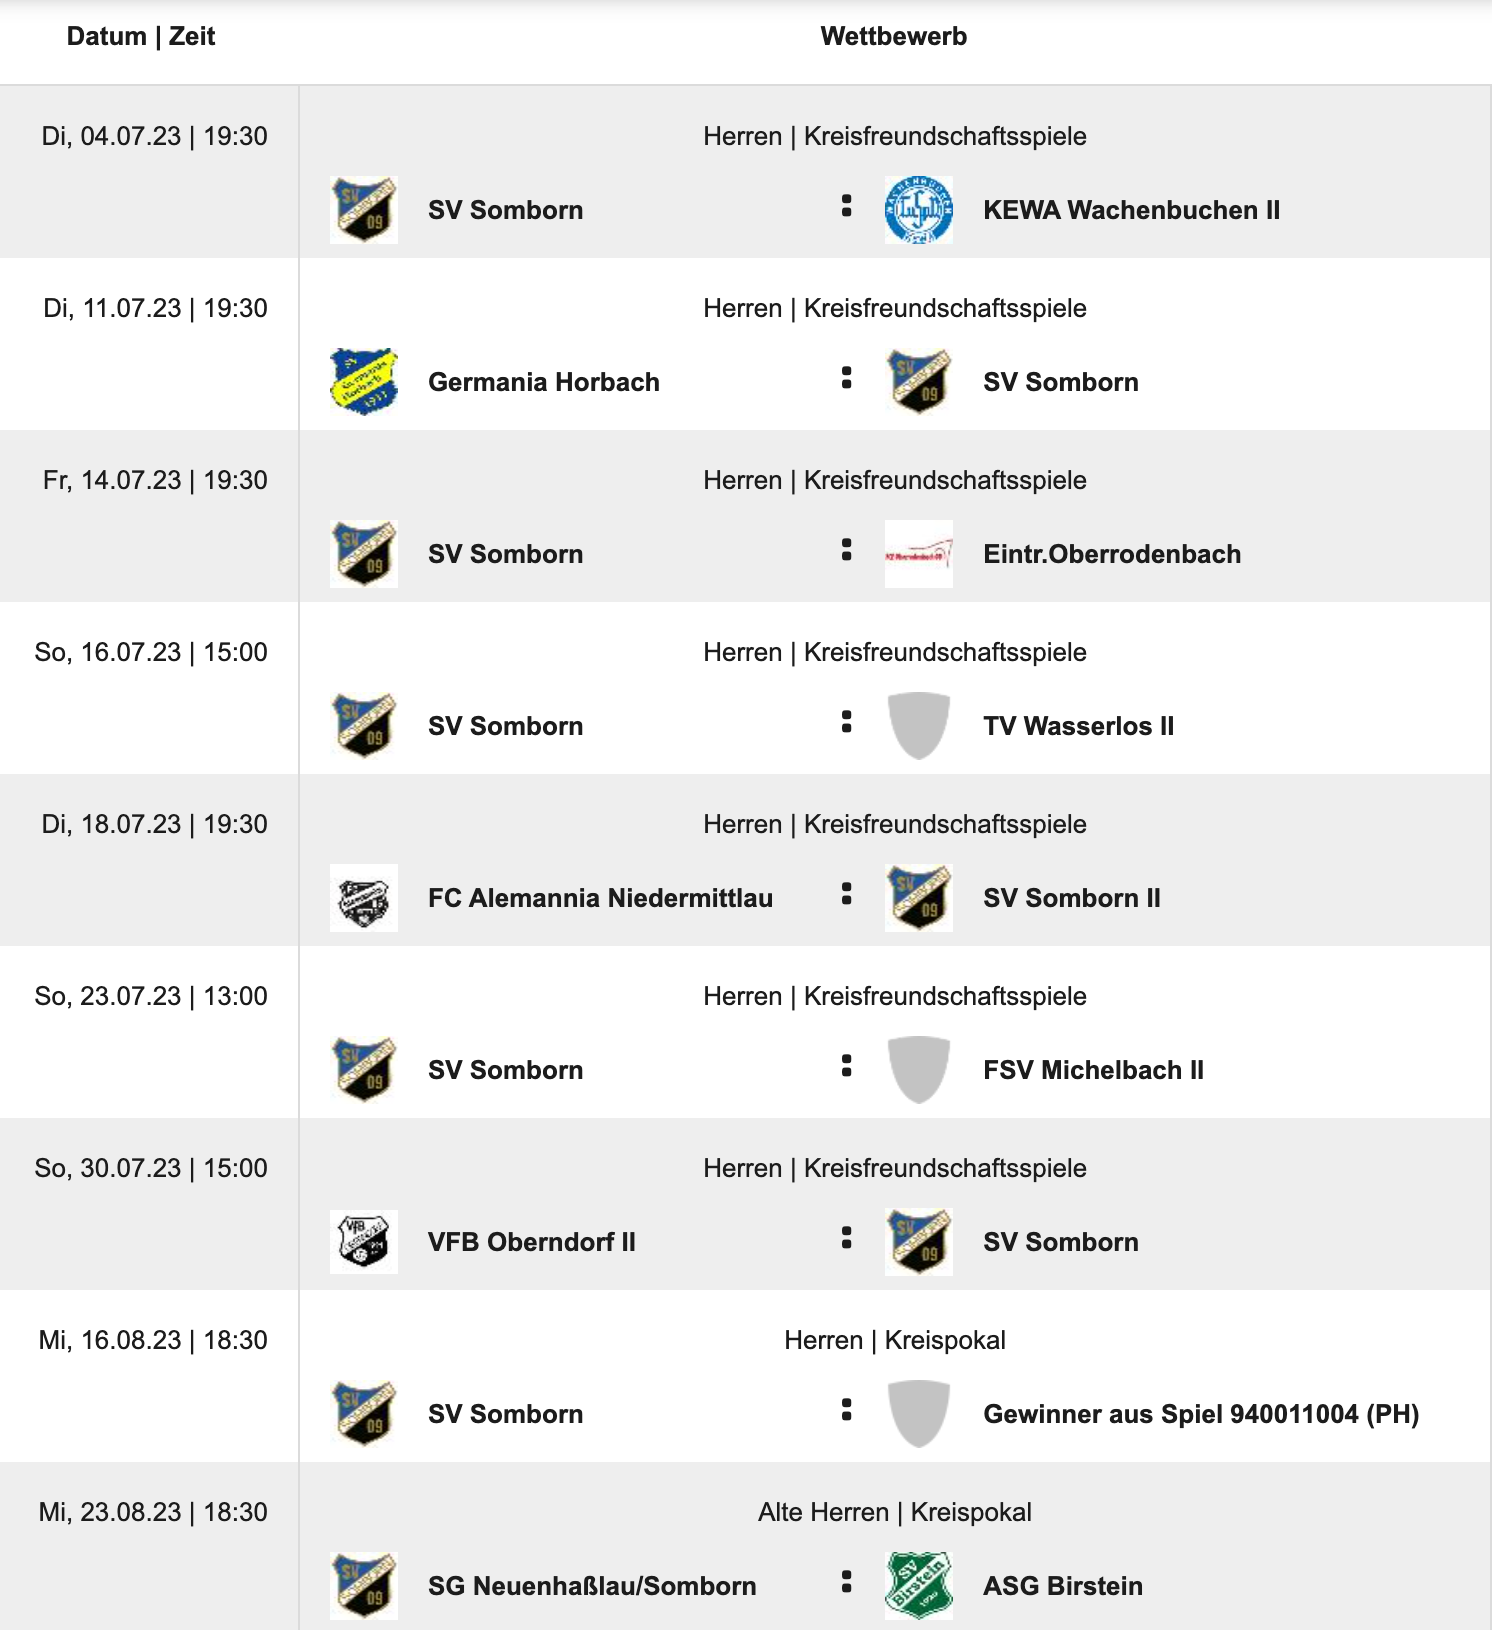
Task: Click the Eintr.Oberrodenbach club logo
Action: pyautogui.click(x=918, y=554)
